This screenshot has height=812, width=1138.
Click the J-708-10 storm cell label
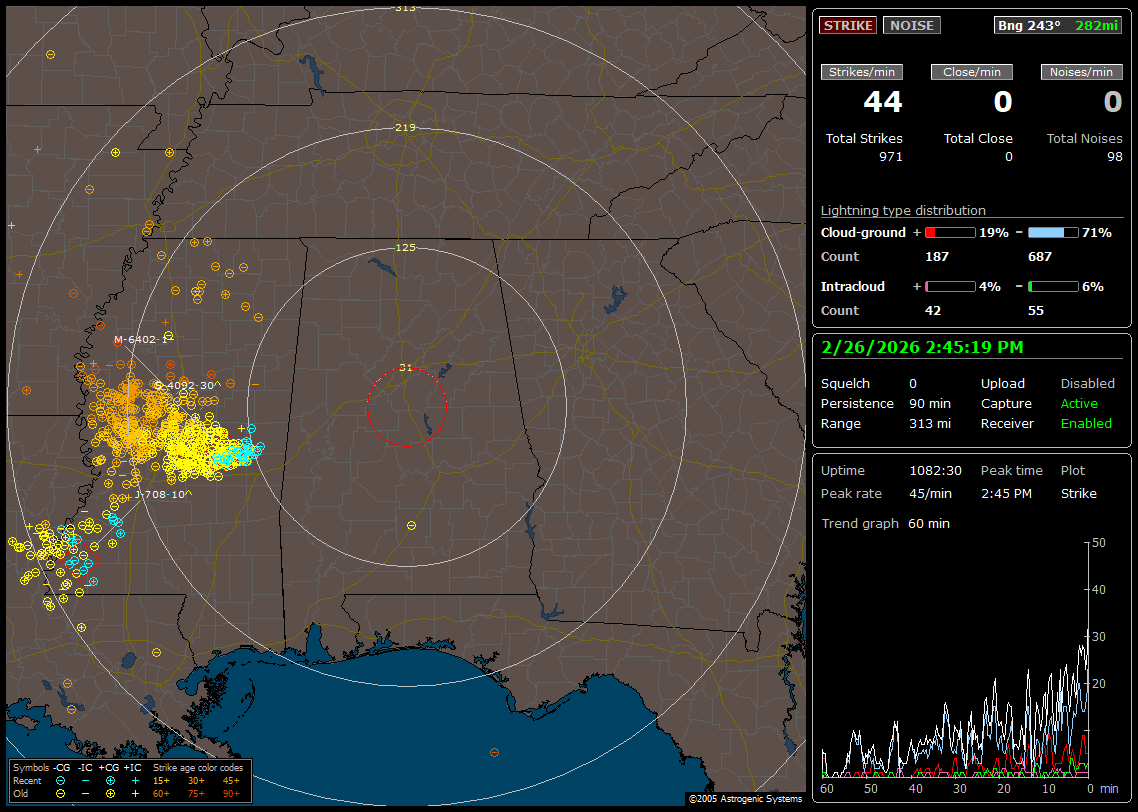[x=162, y=494]
